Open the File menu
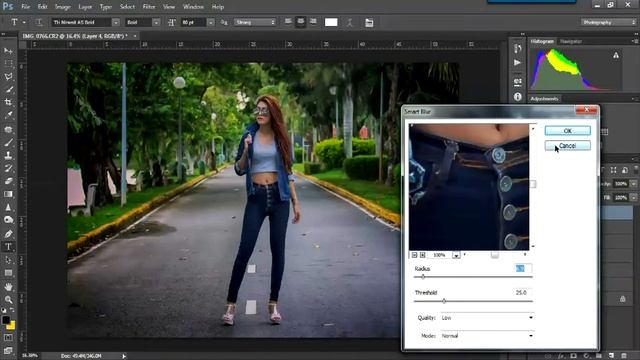This screenshot has width=640, height=360. [25, 7]
